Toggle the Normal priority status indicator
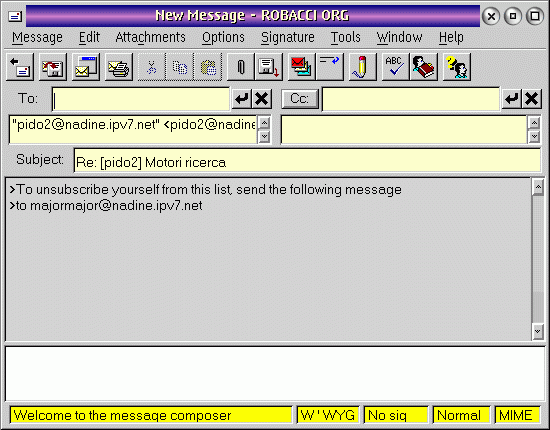 [x=461, y=415]
